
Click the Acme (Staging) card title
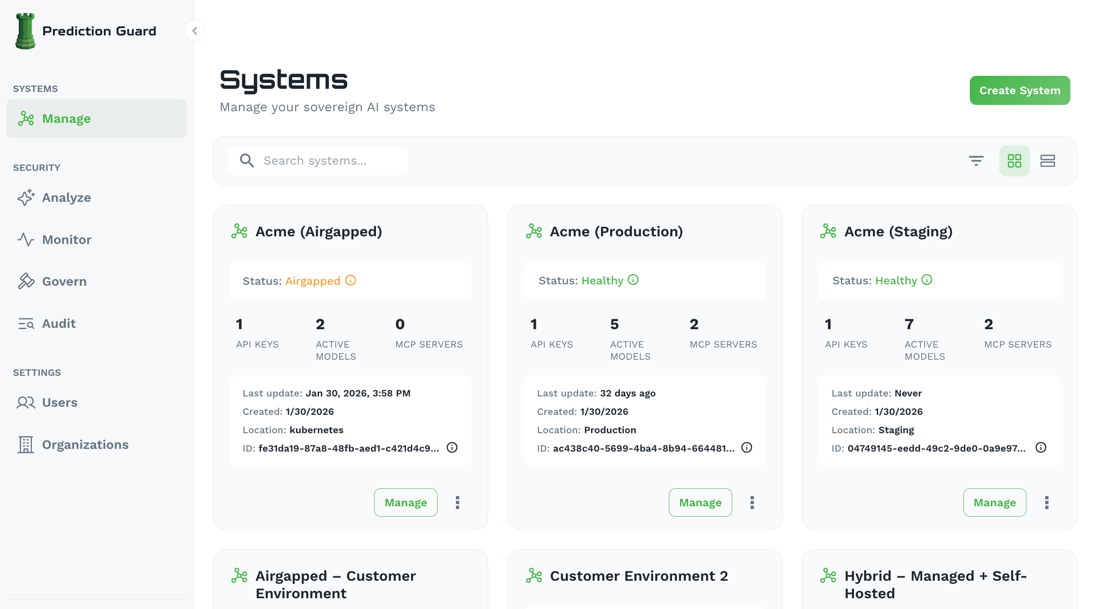pos(898,231)
